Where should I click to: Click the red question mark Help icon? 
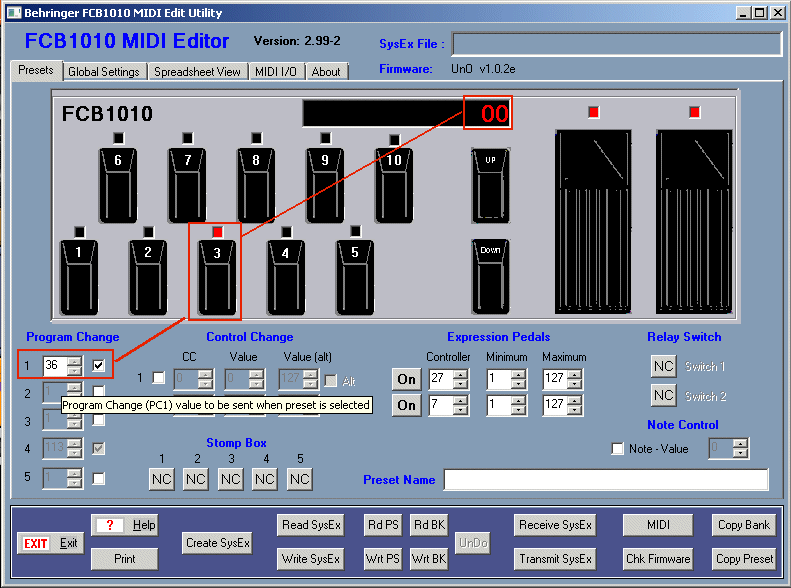[109, 525]
